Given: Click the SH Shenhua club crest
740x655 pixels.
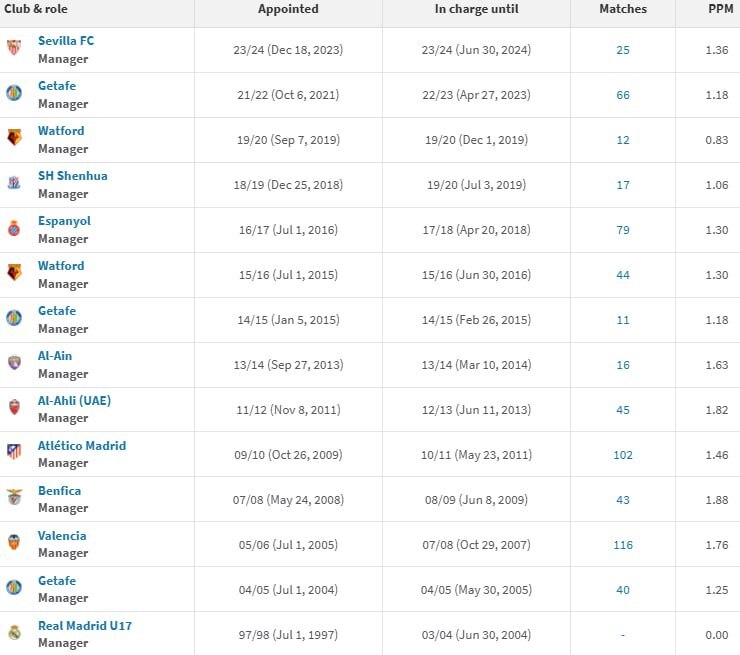Looking at the screenshot, I should (x=14, y=184).
